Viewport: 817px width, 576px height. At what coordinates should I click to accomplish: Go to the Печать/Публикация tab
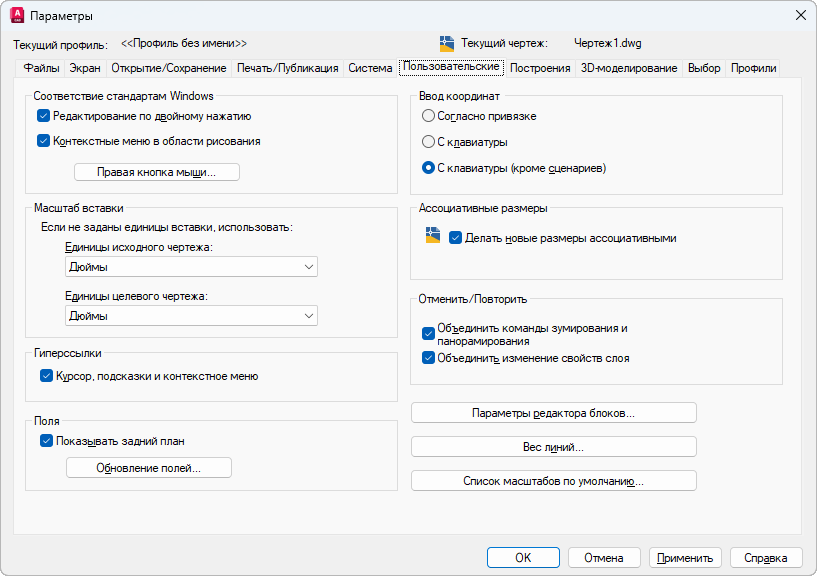(x=288, y=68)
